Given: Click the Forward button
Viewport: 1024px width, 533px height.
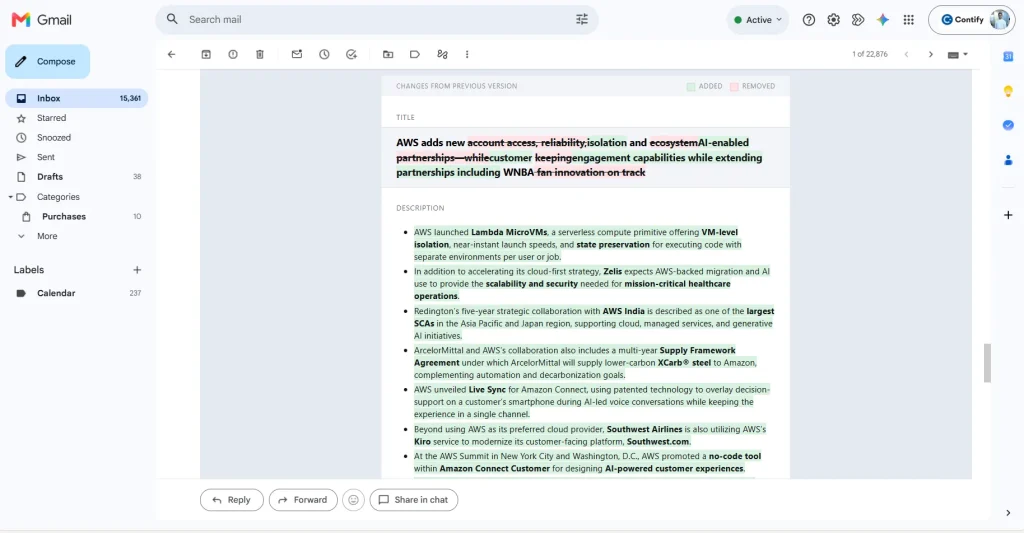Looking at the screenshot, I should (x=303, y=500).
